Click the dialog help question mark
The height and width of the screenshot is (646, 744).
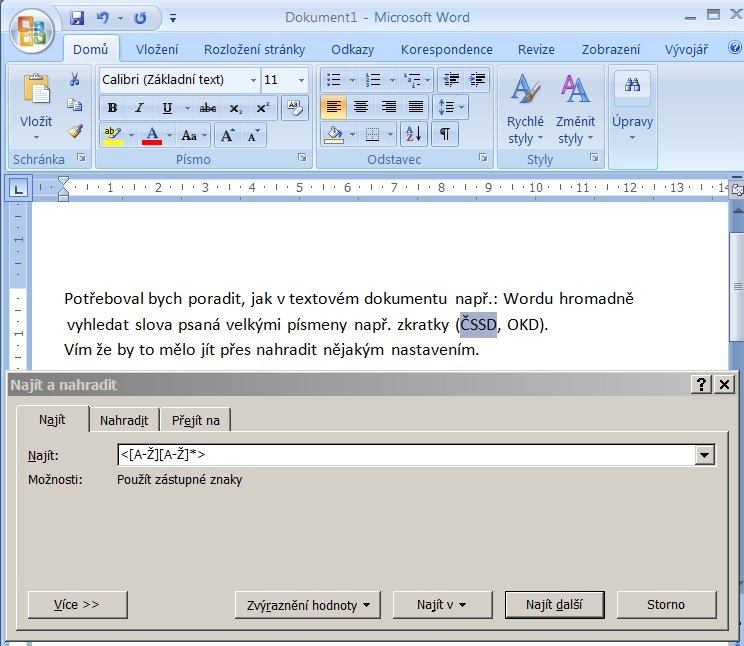click(701, 384)
